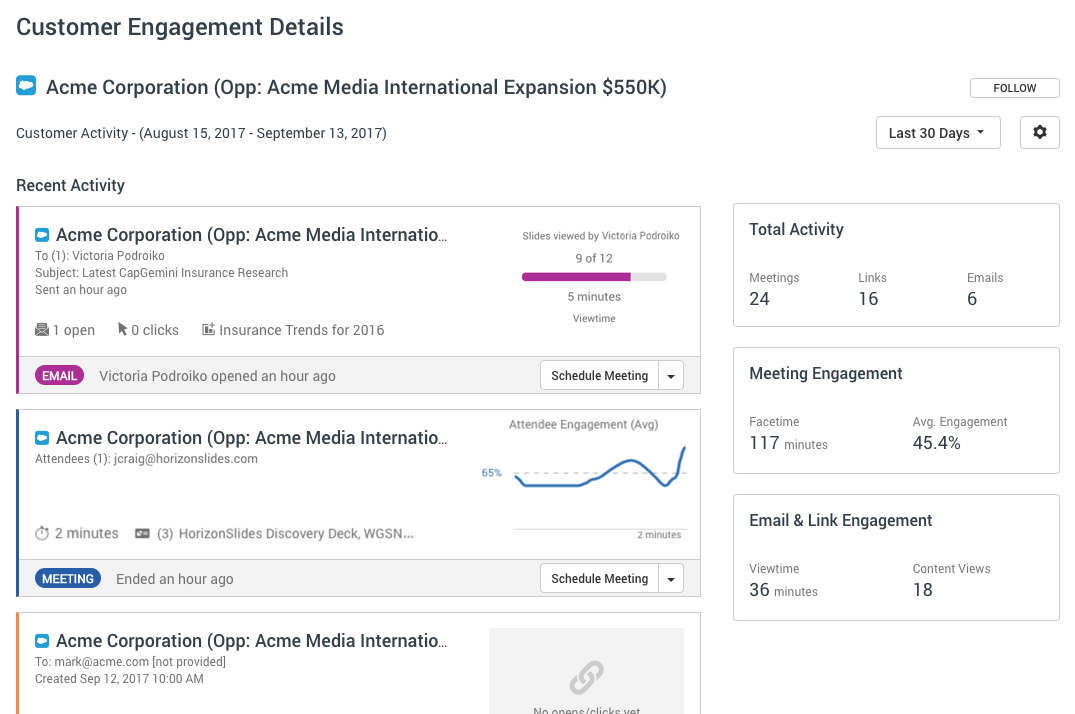Click the '9 of 12' slides count
The image size is (1075, 714).
click(x=594, y=258)
